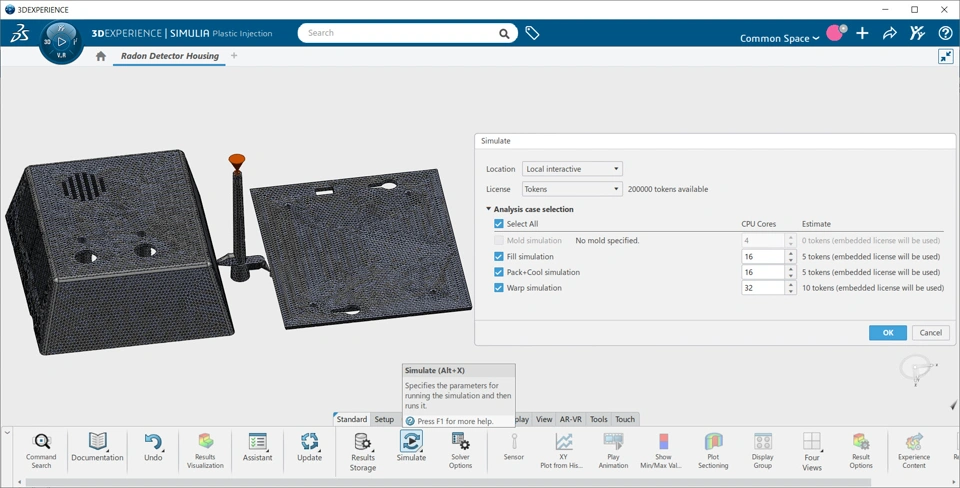Screen dimensions: 960x488
Task: Click the plus add icon in top bar
Action: tap(862, 33)
